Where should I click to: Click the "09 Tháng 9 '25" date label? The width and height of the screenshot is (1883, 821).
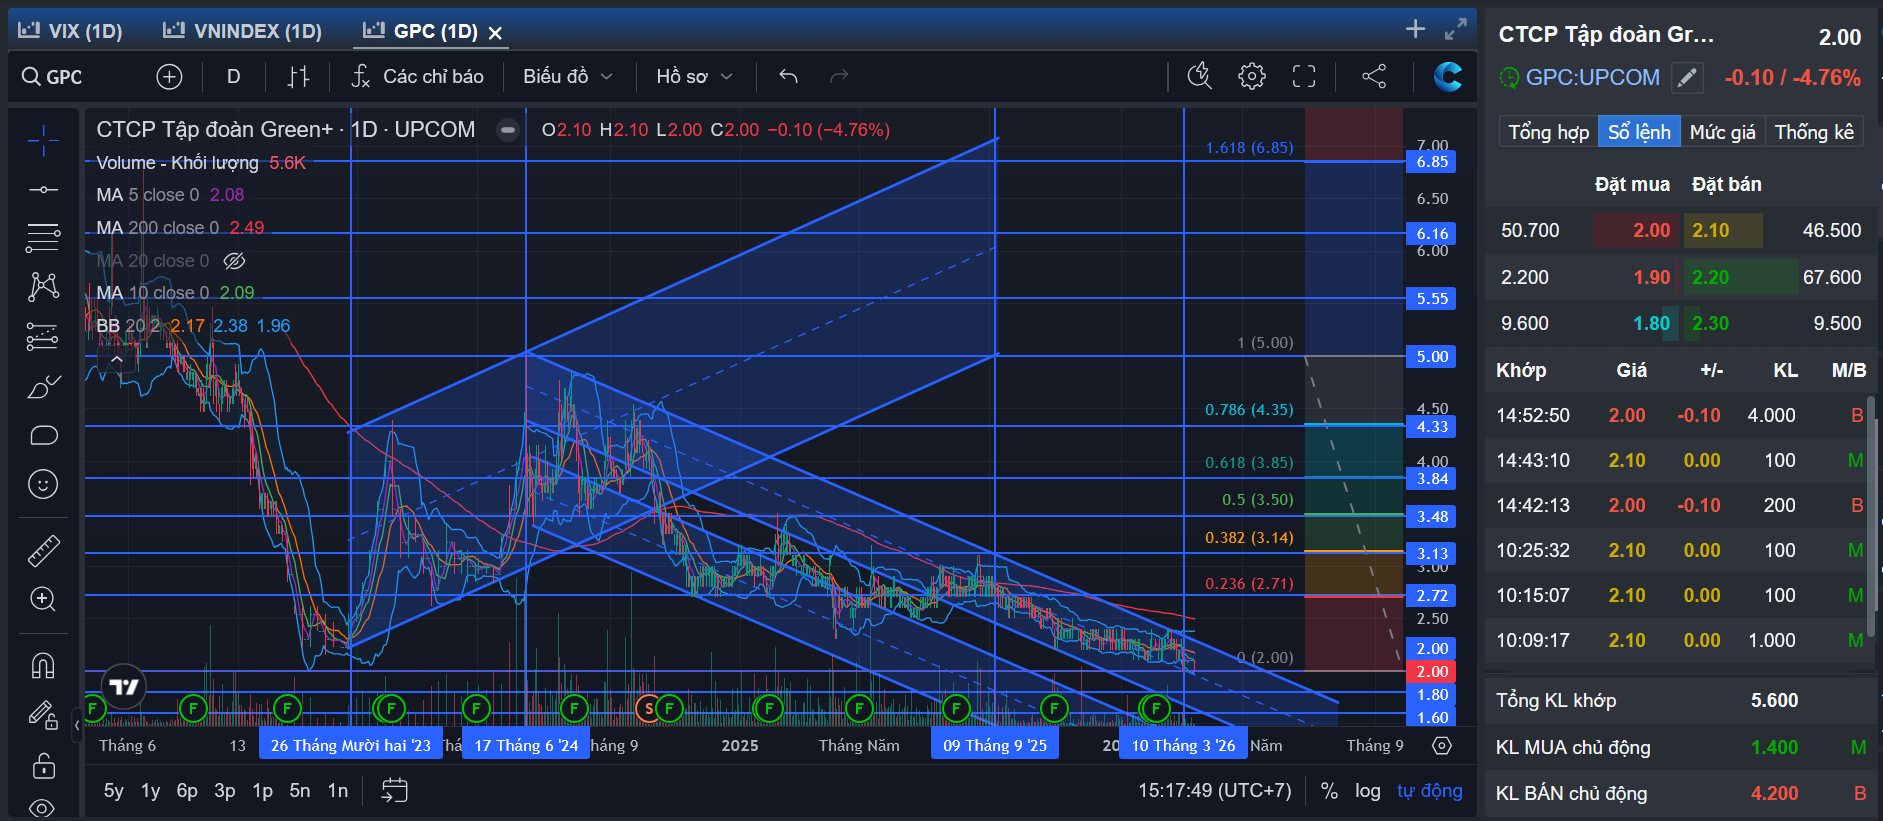pyautogui.click(x=995, y=745)
